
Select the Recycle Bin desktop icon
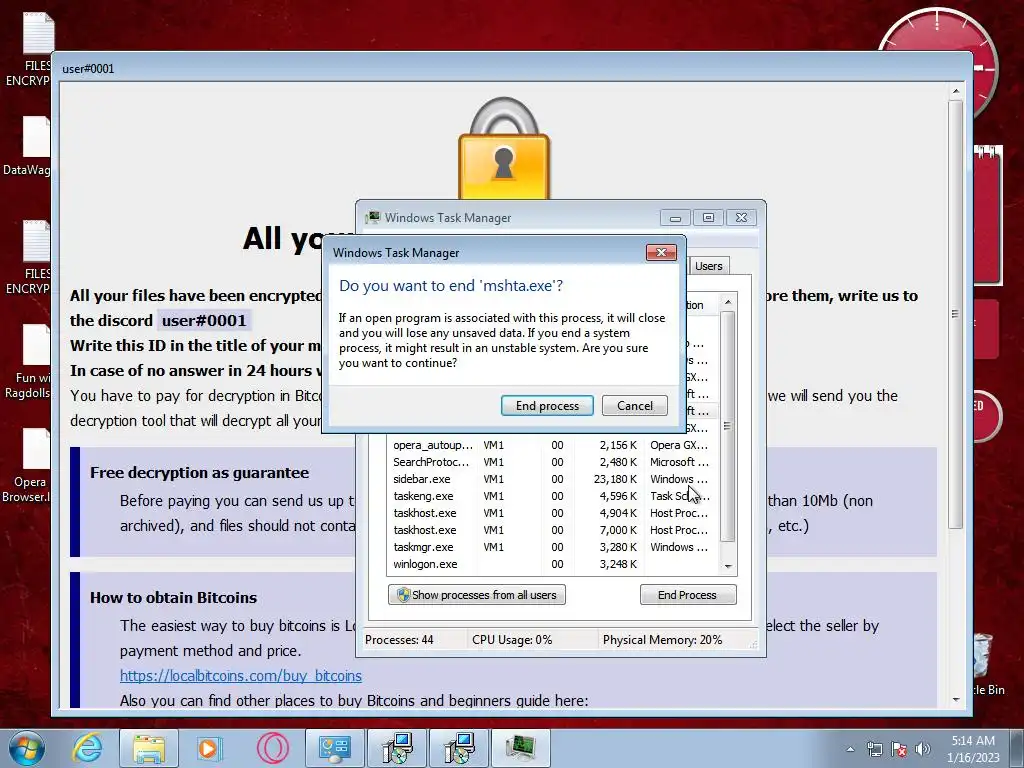pos(986,664)
